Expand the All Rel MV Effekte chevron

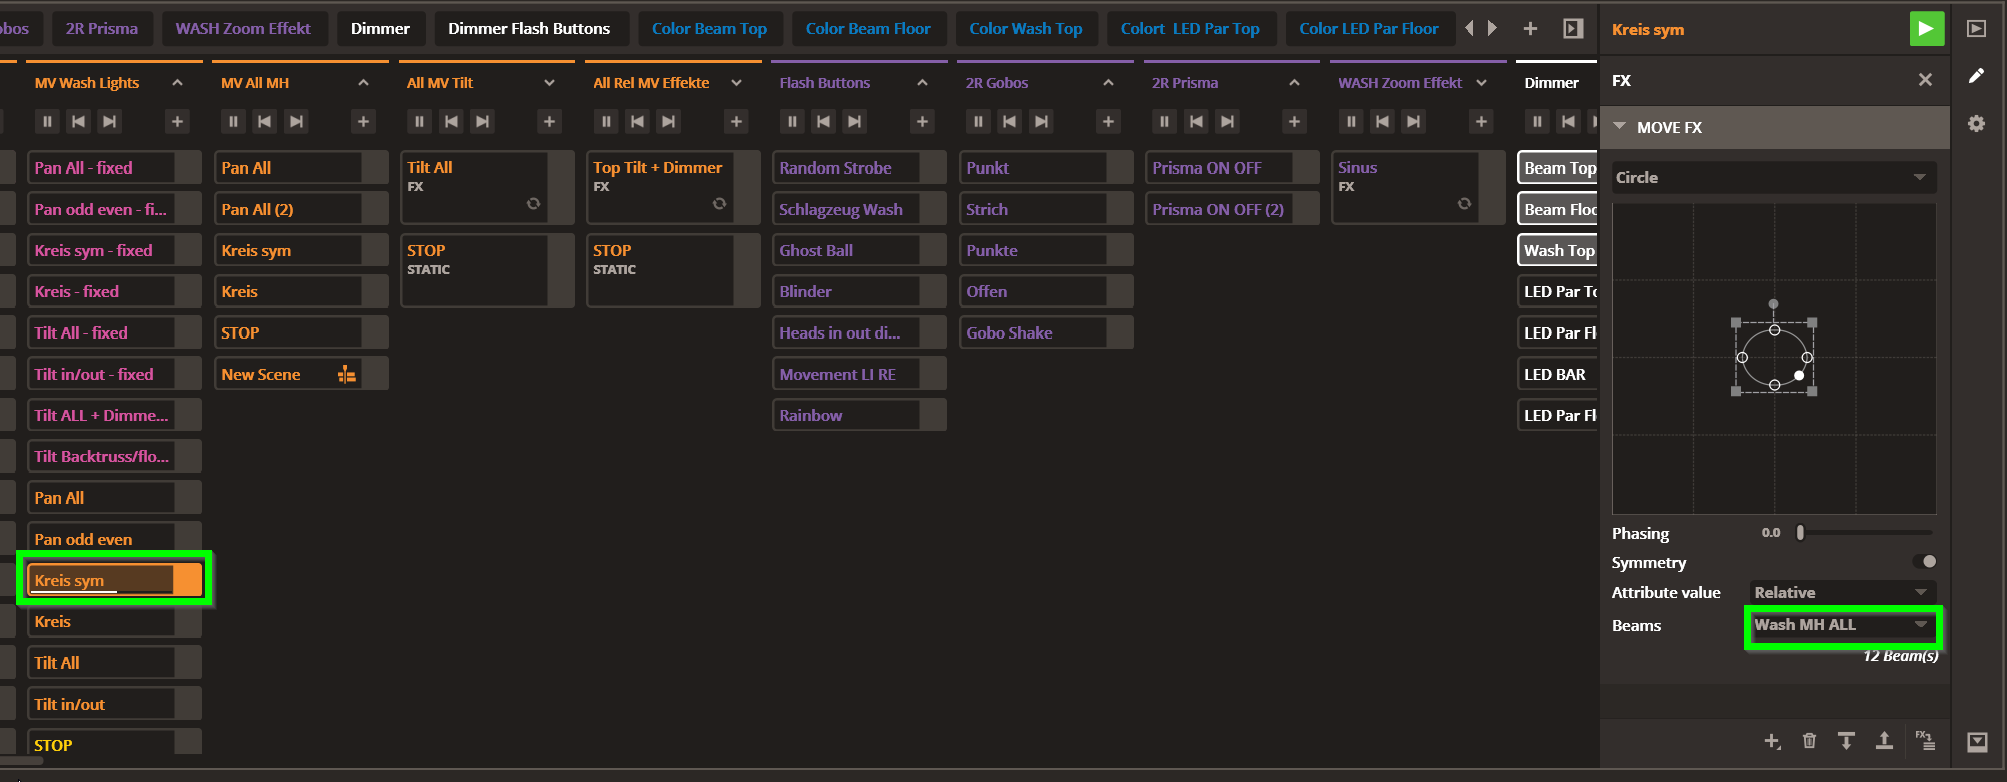point(736,82)
